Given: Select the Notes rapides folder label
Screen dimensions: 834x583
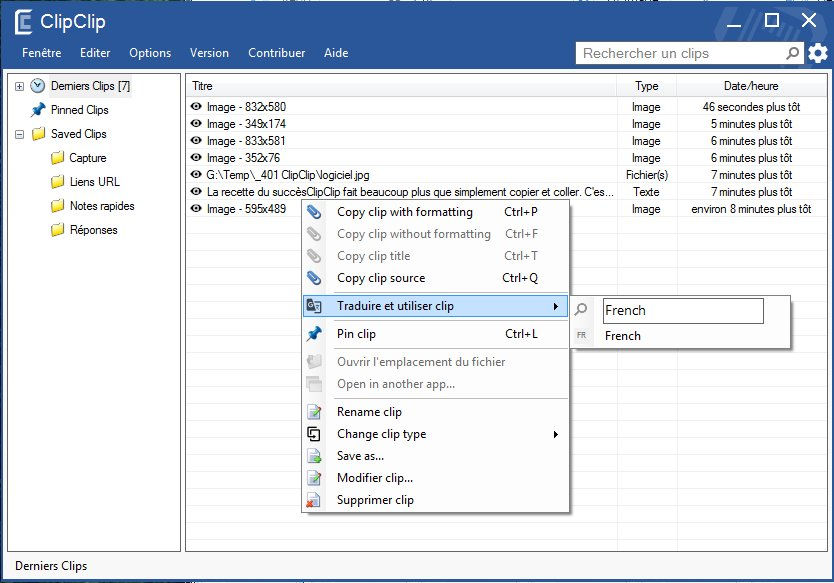Looking at the screenshot, I should (x=102, y=206).
